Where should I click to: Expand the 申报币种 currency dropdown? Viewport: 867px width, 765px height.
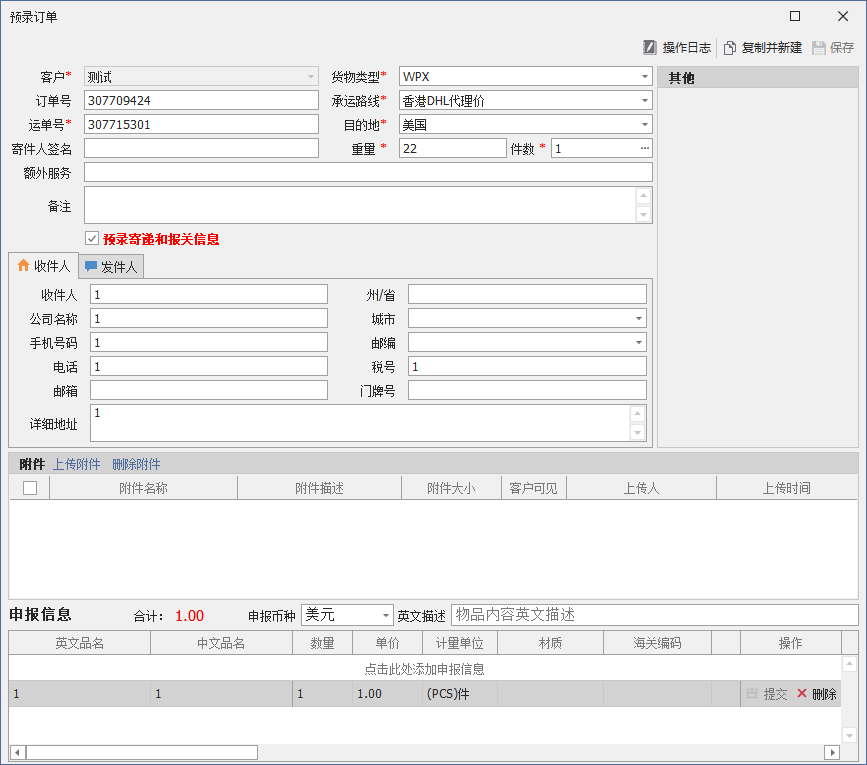coord(385,615)
